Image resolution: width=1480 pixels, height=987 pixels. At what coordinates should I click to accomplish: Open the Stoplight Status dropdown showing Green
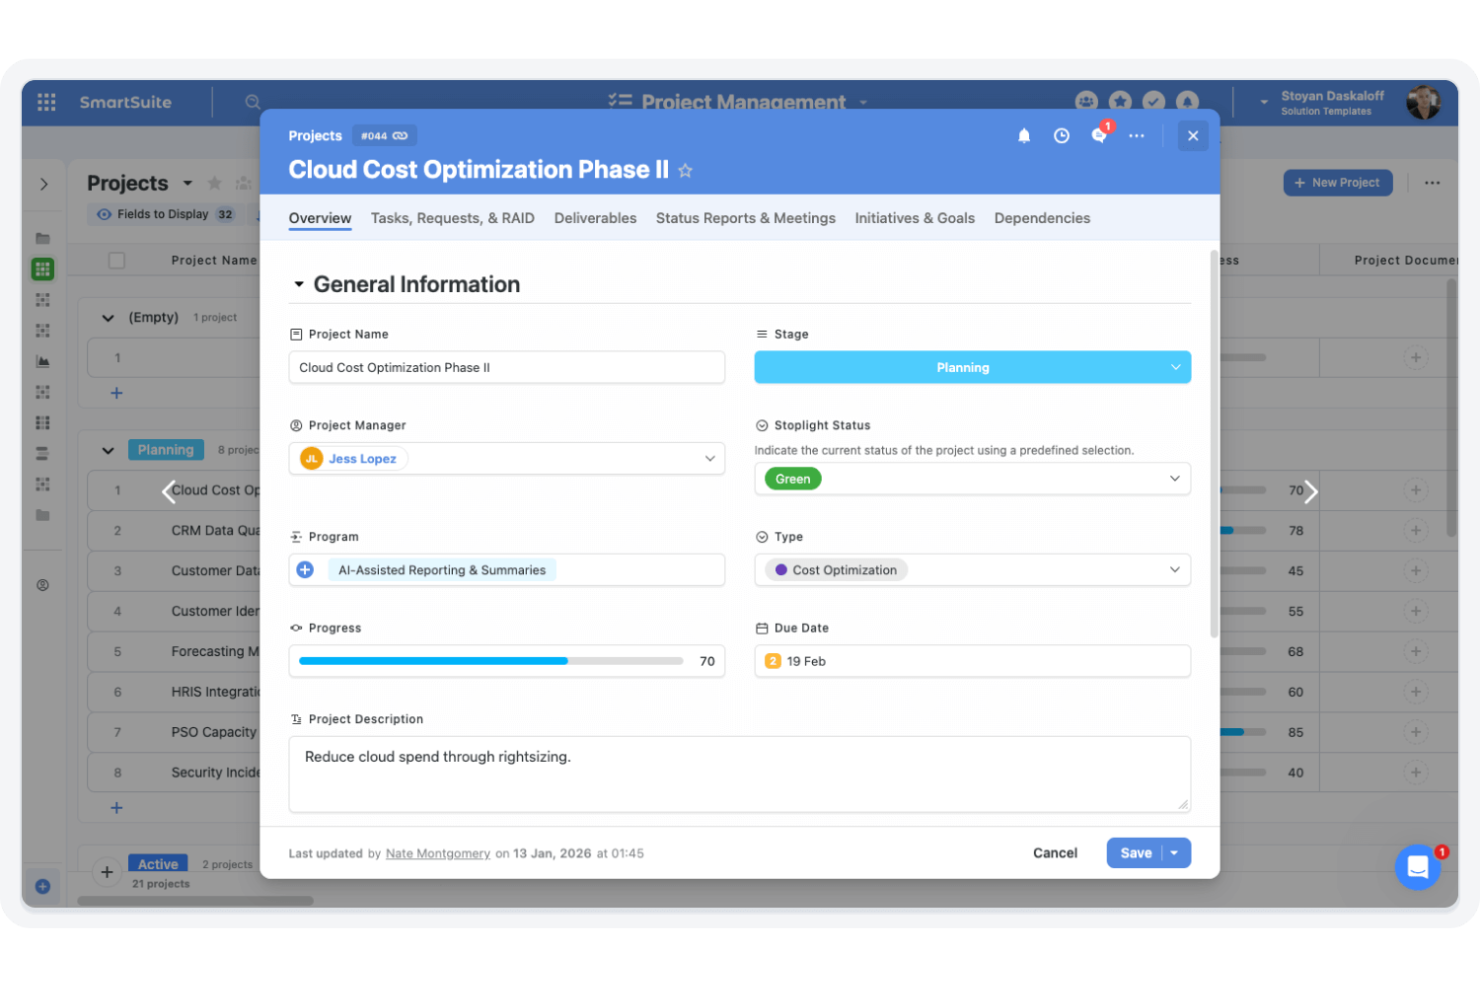(1174, 479)
